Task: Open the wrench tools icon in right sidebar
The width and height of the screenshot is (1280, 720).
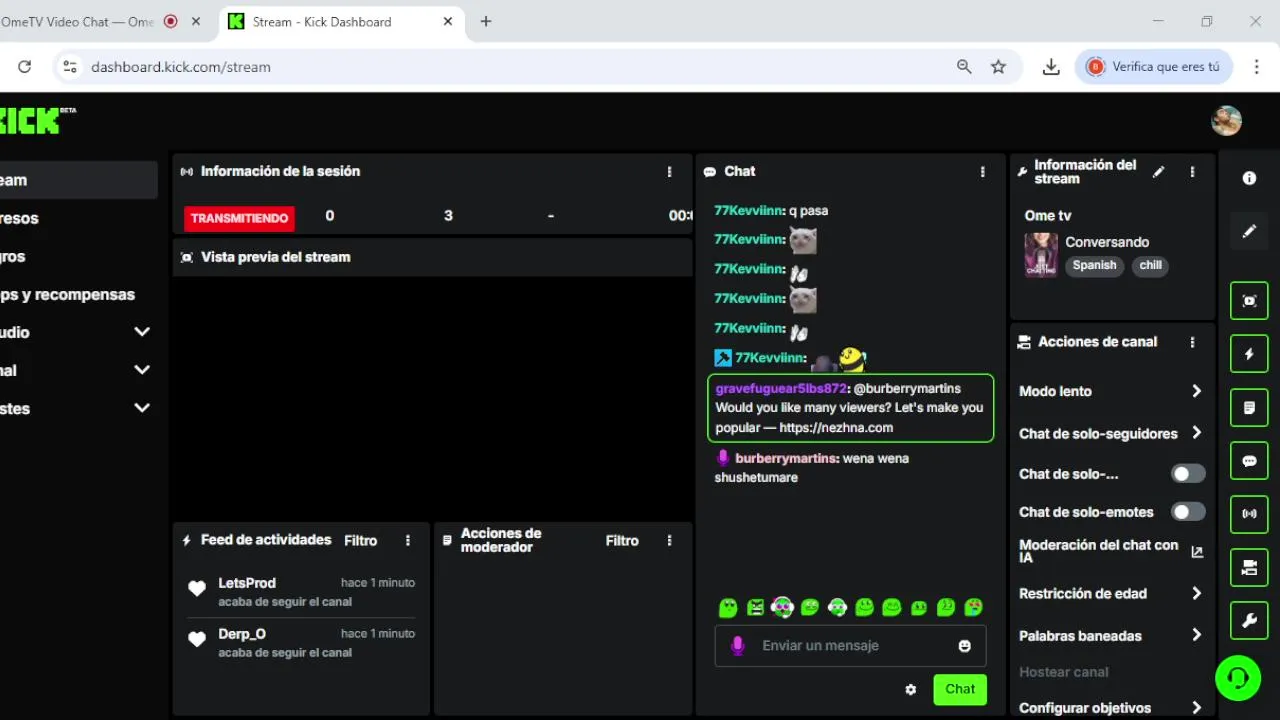Action: point(1249,621)
